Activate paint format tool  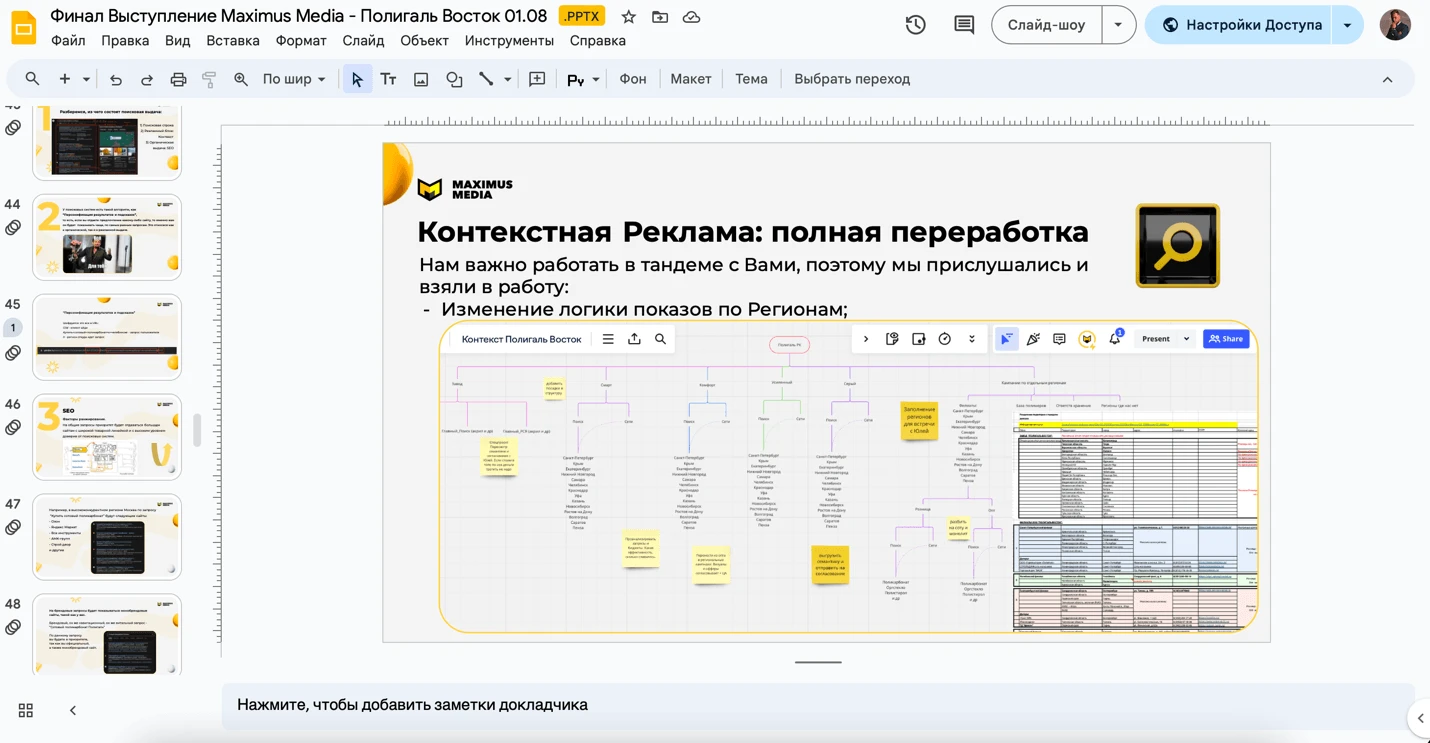tap(209, 79)
